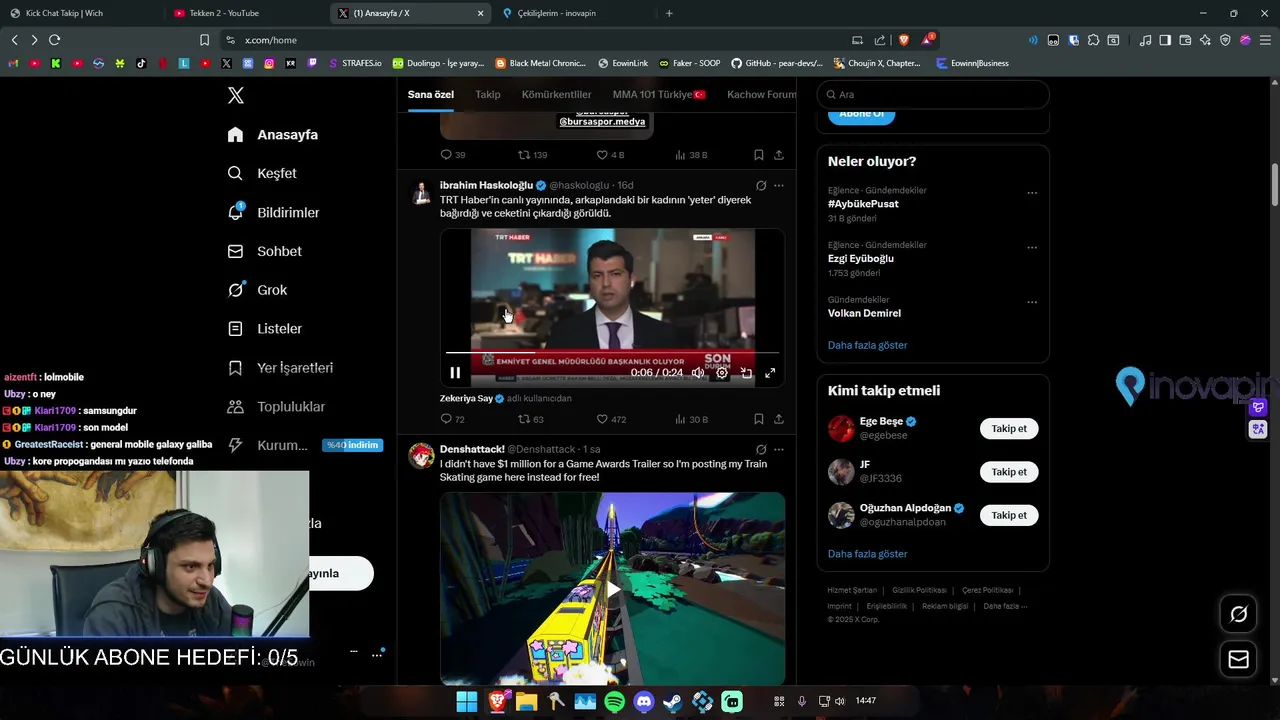
Task: Open Grok in the sidebar
Action: coord(258,290)
